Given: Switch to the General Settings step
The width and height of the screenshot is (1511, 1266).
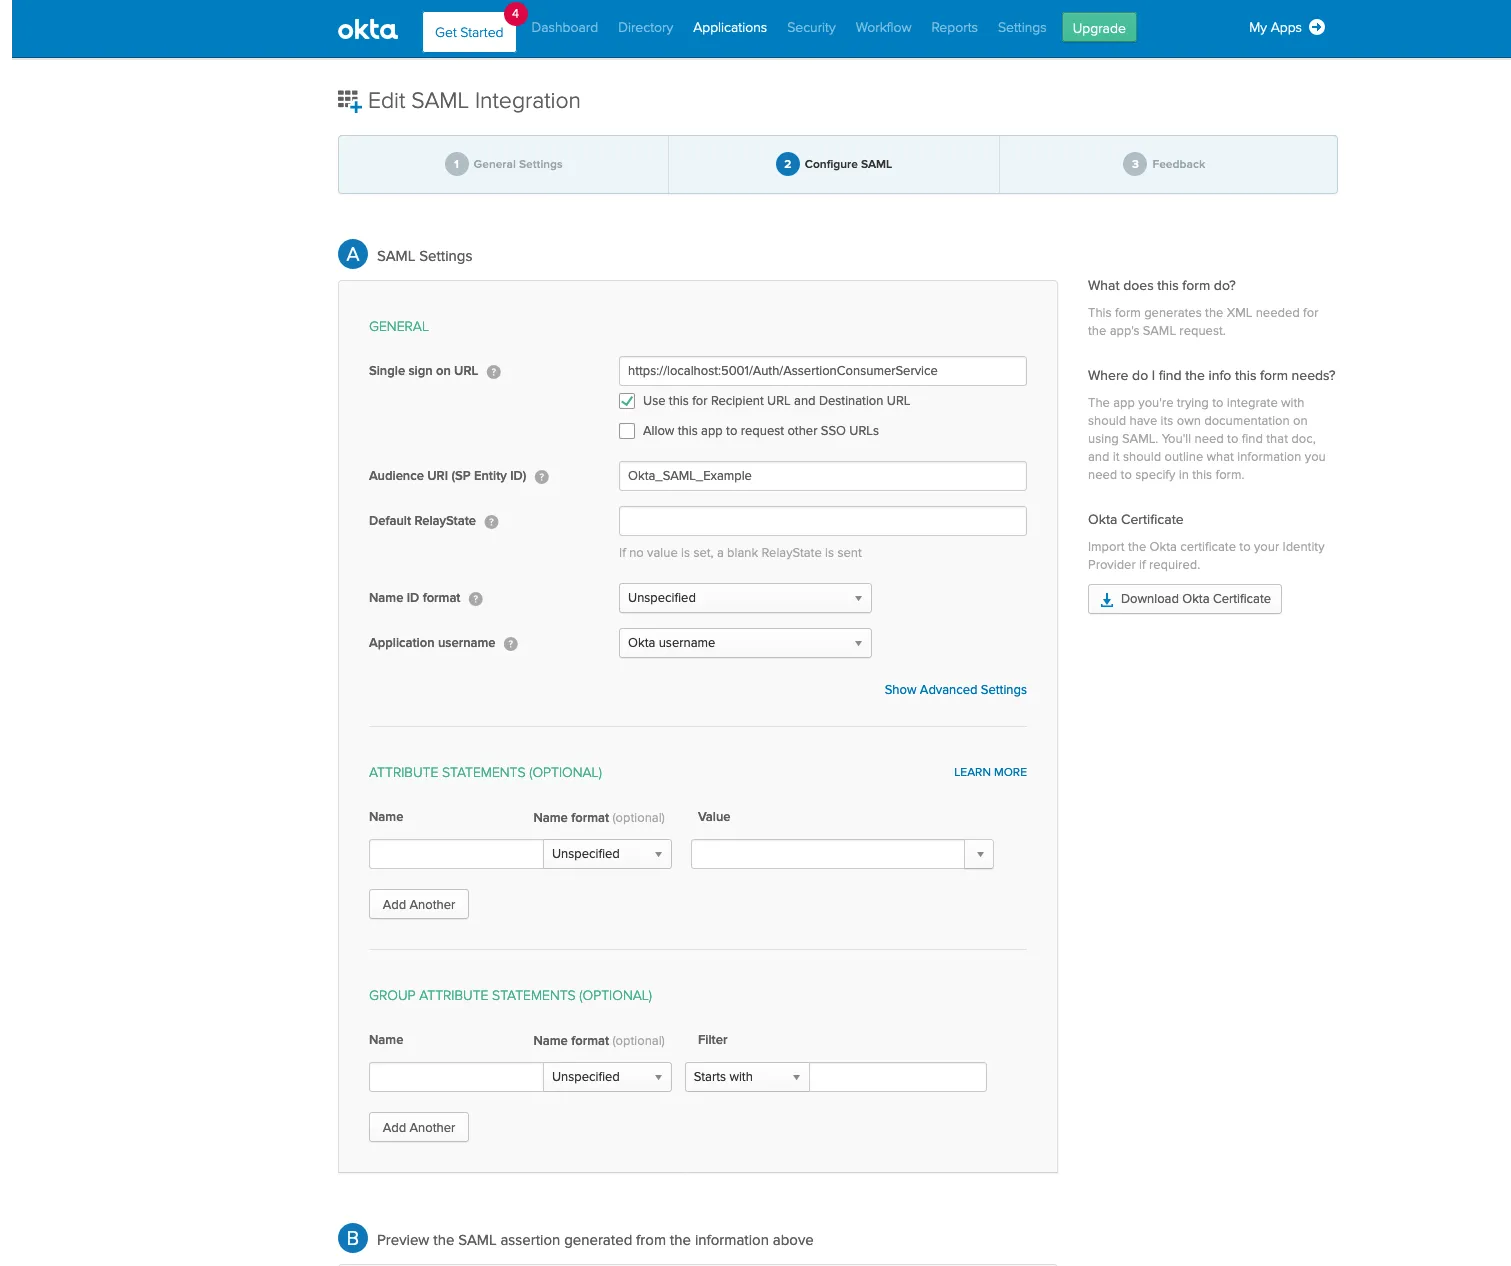Looking at the screenshot, I should tap(503, 164).
